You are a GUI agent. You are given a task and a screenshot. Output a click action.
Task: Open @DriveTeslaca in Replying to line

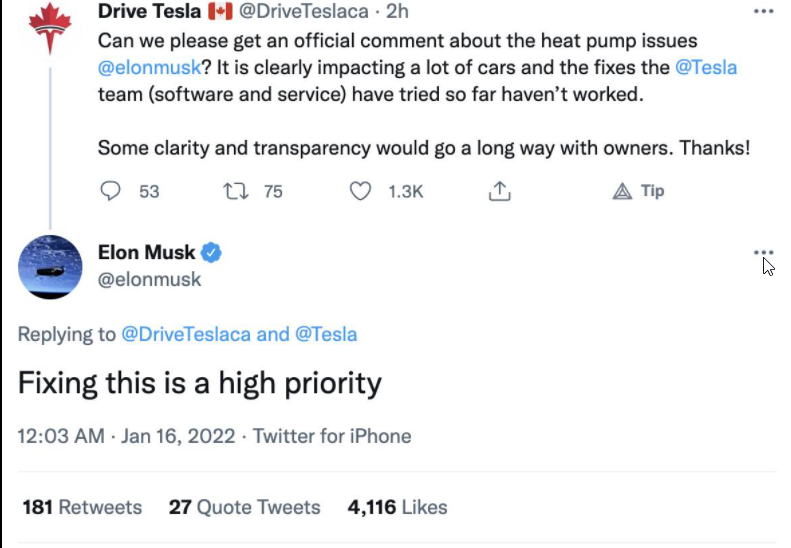tap(186, 334)
